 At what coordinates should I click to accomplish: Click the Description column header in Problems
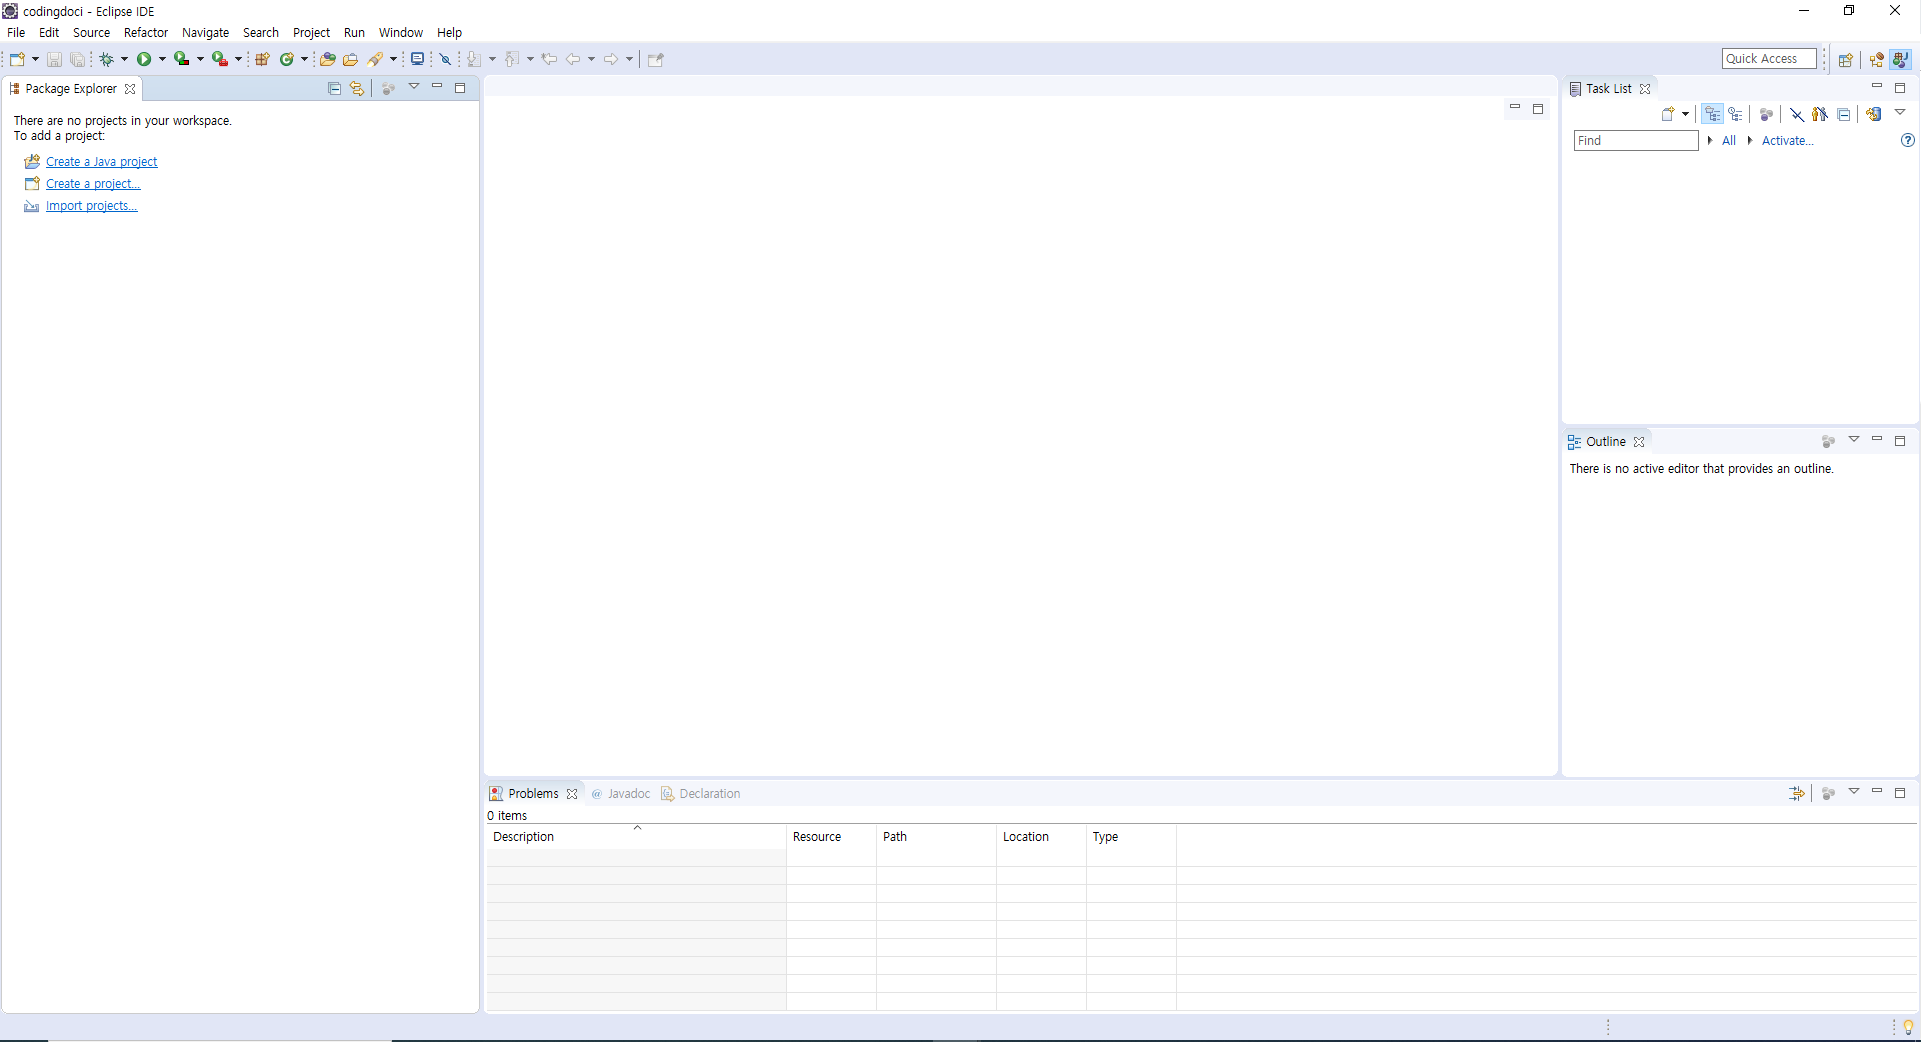point(636,837)
